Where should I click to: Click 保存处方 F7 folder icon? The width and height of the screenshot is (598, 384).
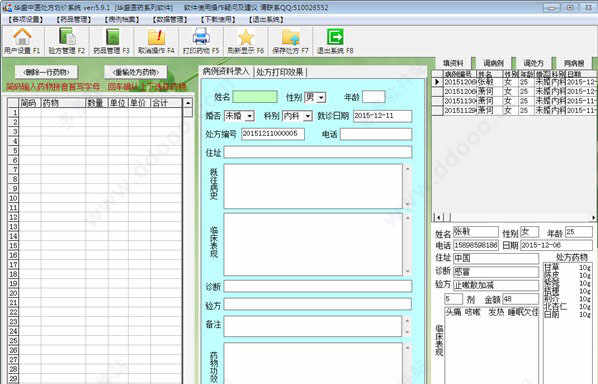[290, 41]
